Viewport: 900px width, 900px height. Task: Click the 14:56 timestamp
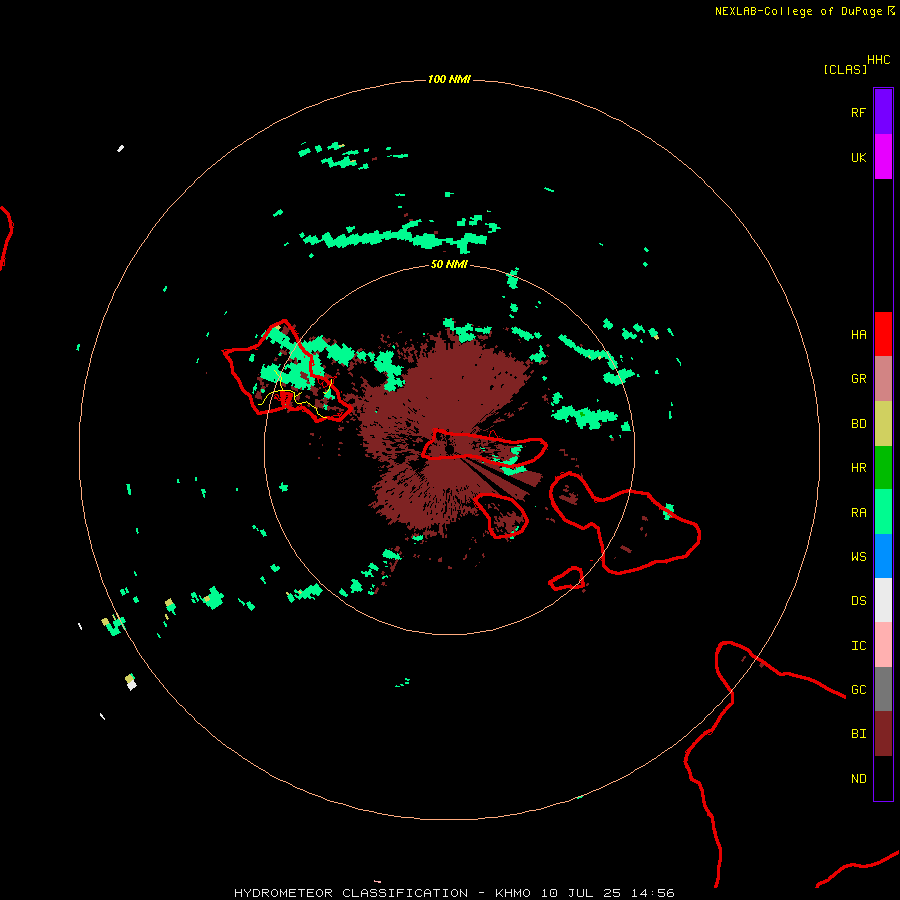(x=652, y=893)
